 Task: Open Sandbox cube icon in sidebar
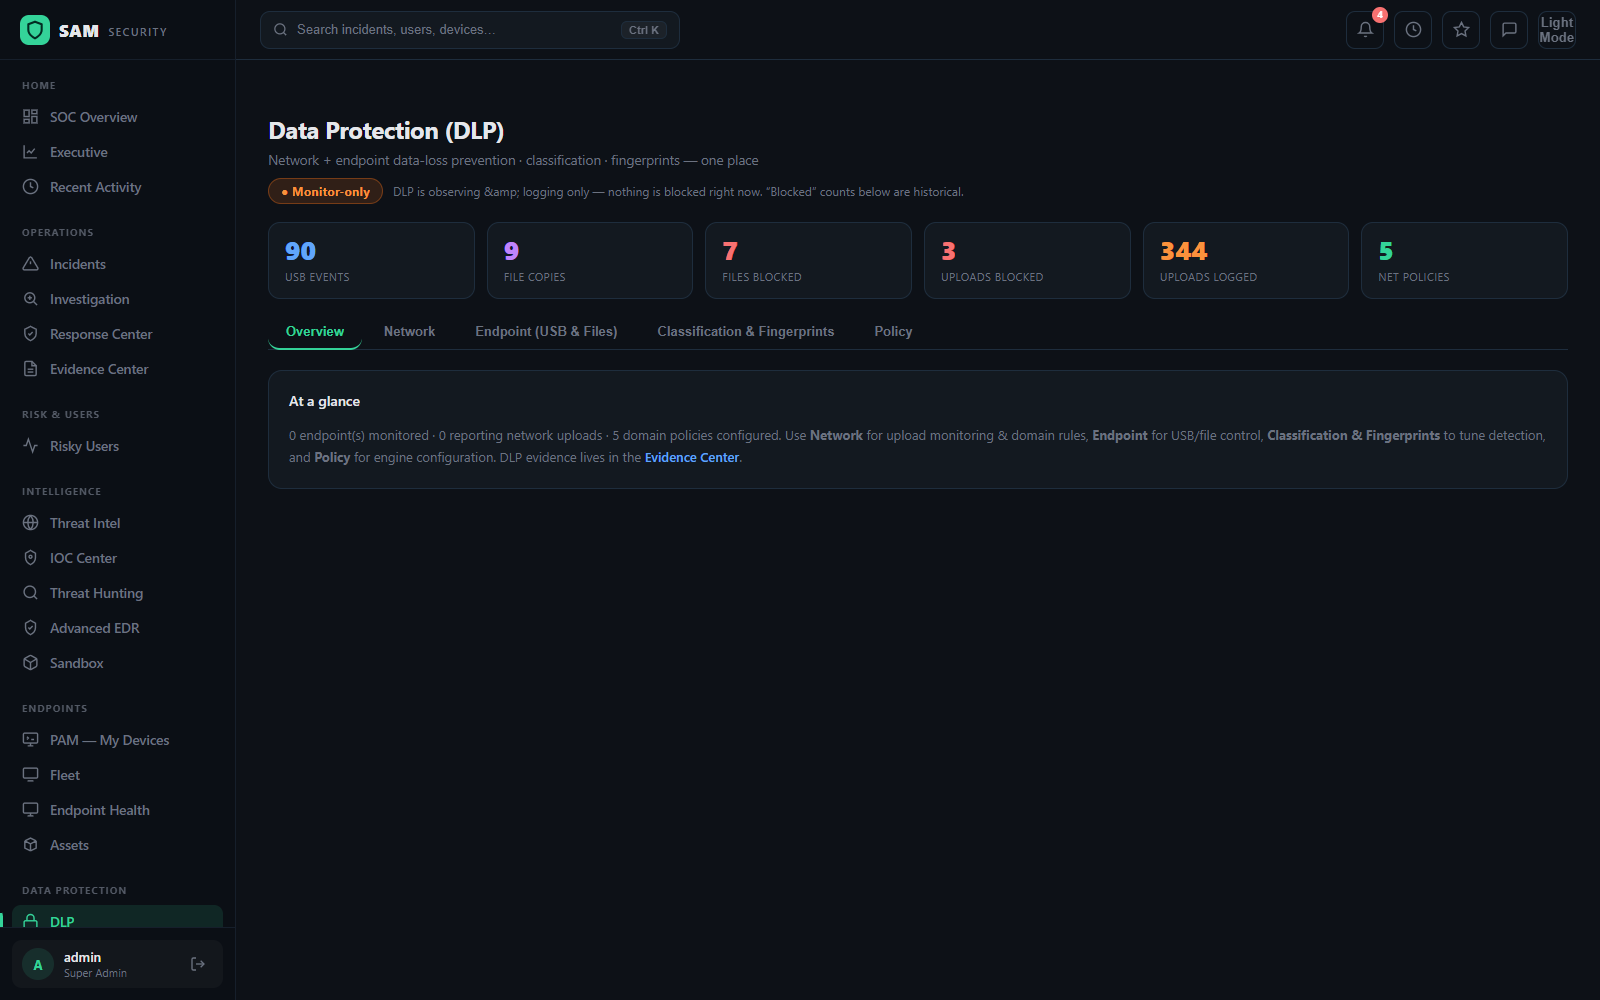31,663
